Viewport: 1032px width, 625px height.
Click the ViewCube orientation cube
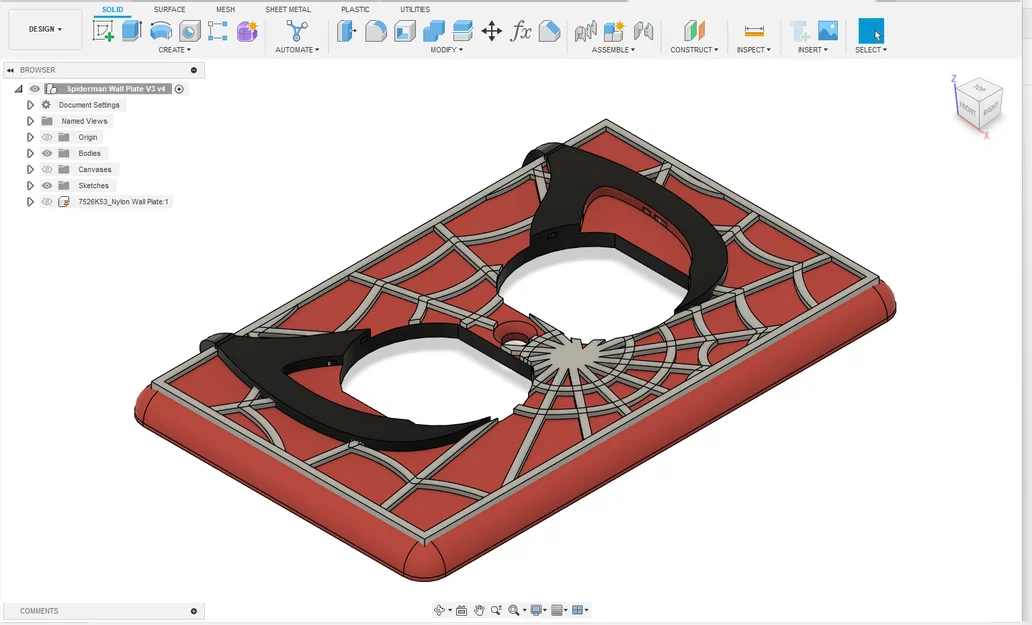(x=977, y=105)
